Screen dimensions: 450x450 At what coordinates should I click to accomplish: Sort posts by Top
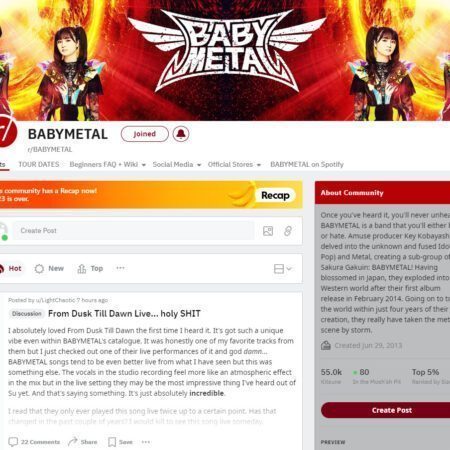[90, 269]
